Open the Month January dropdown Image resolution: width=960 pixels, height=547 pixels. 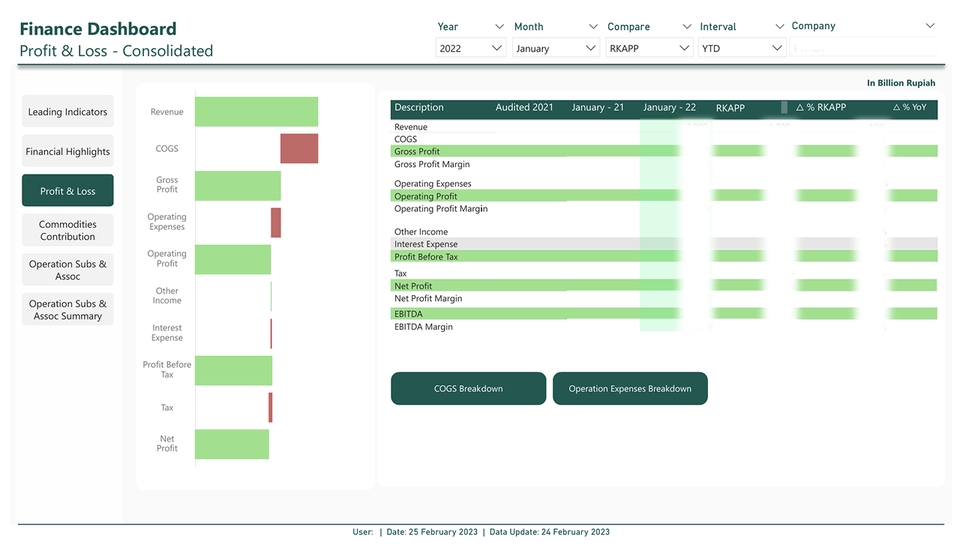pos(556,48)
